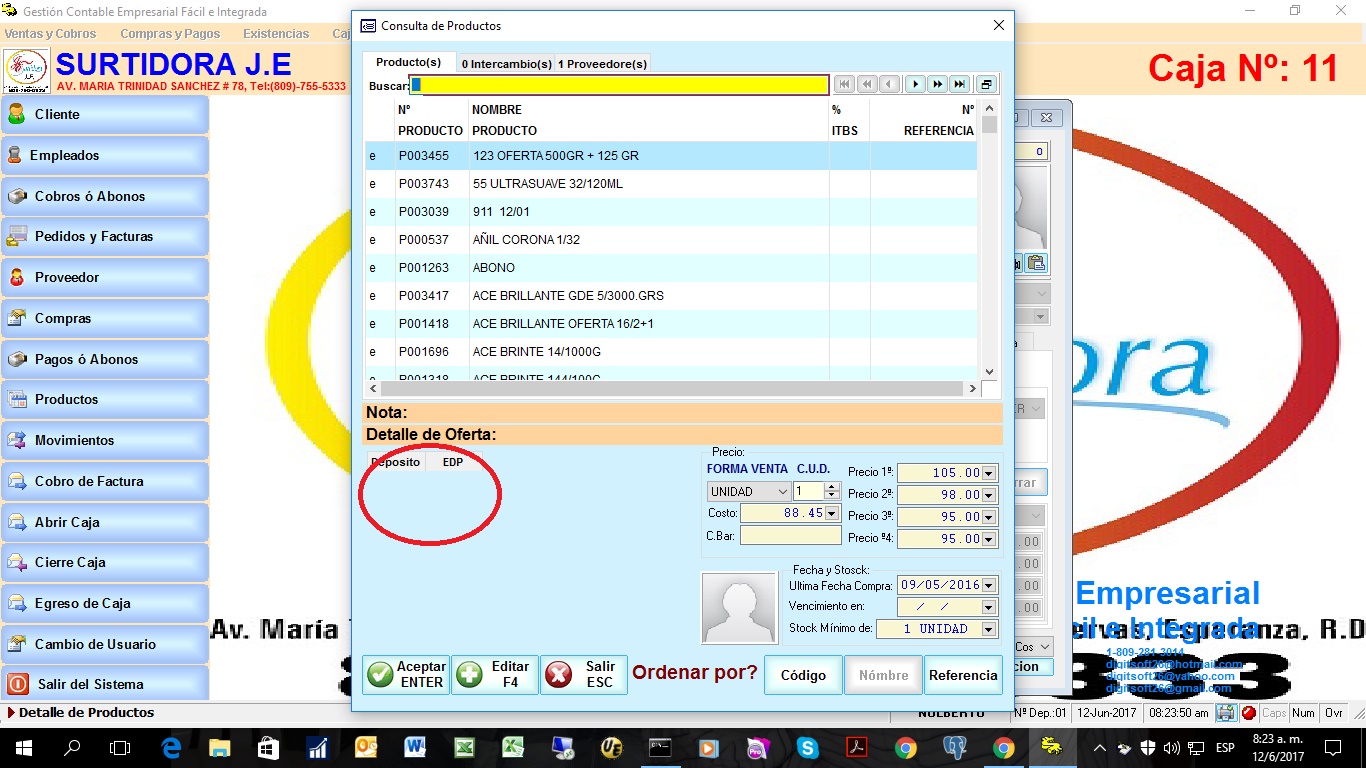1366x768 pixels.
Task: Go to next record using play arrow
Action: click(x=915, y=85)
